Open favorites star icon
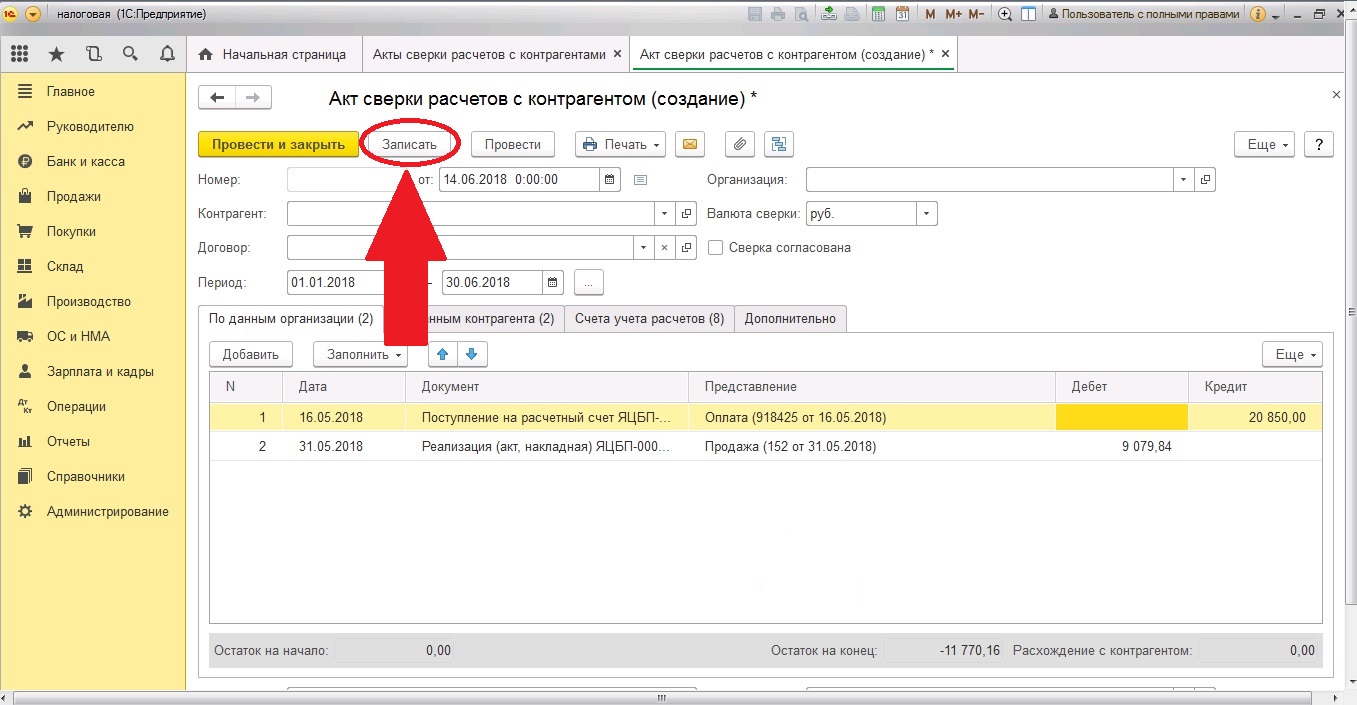The width and height of the screenshot is (1357, 705). pyautogui.click(x=56, y=54)
